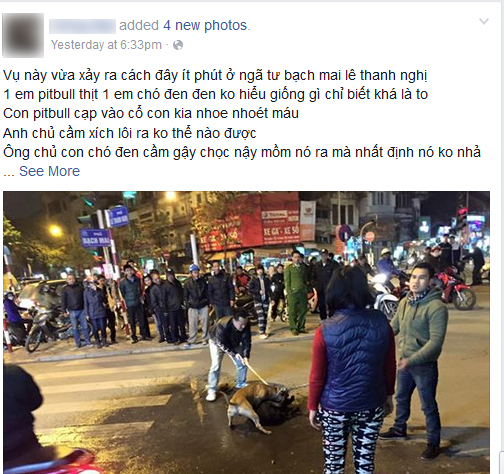This screenshot has height=474, width=504.
Task: Click the Bạch Mai street sign in photo
Action: click(95, 238)
